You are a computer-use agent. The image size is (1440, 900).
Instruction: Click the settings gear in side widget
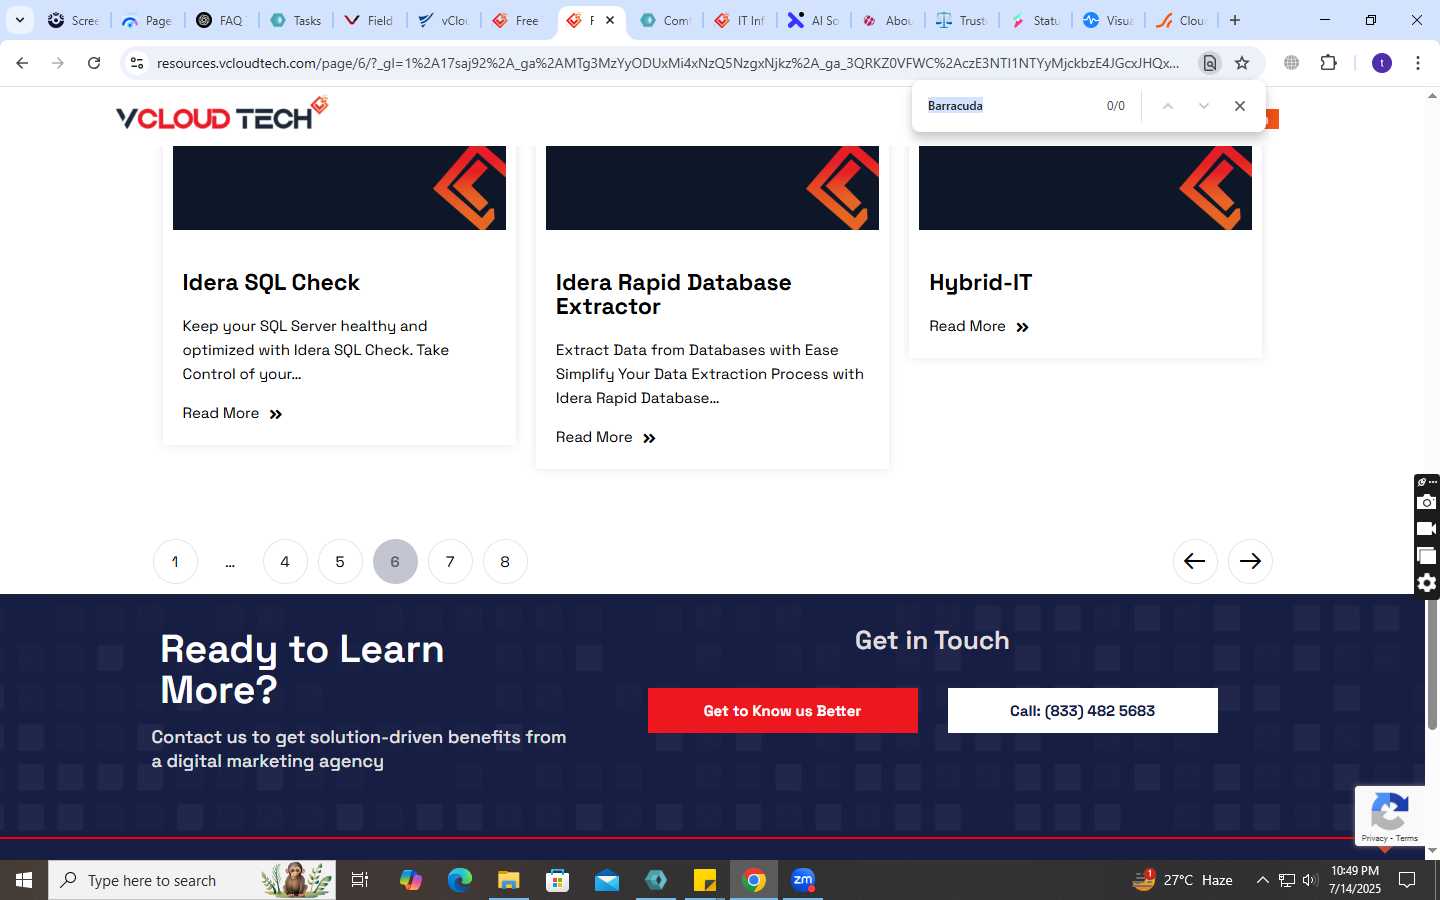(x=1427, y=583)
